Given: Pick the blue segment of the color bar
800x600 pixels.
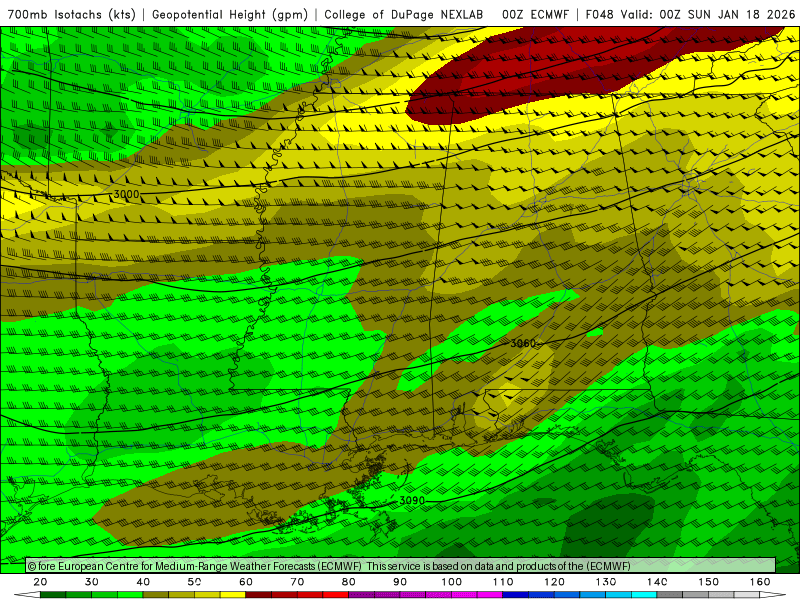Looking at the screenshot, I should [515, 595].
